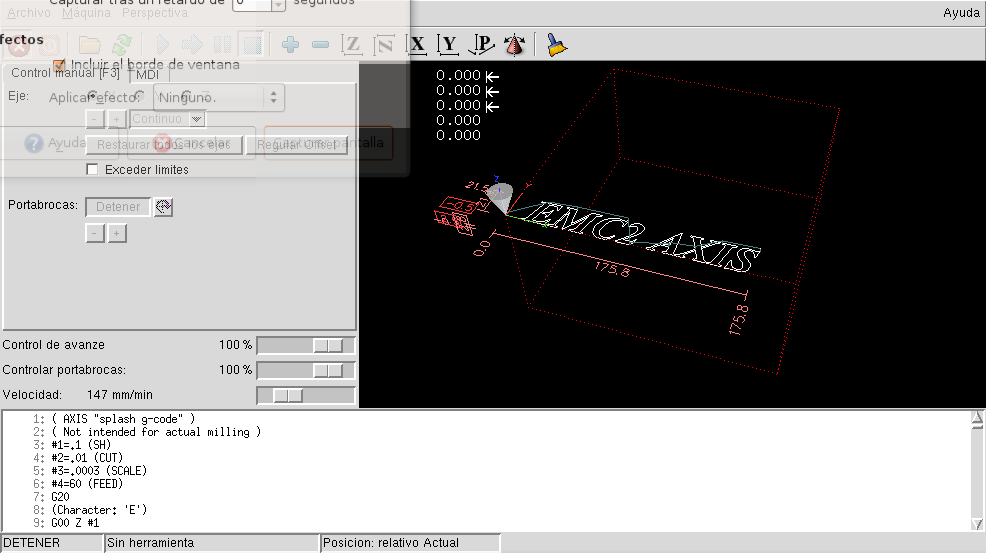Step through the program with the arrow icon
This screenshot has height=553, width=986.
(x=192, y=45)
